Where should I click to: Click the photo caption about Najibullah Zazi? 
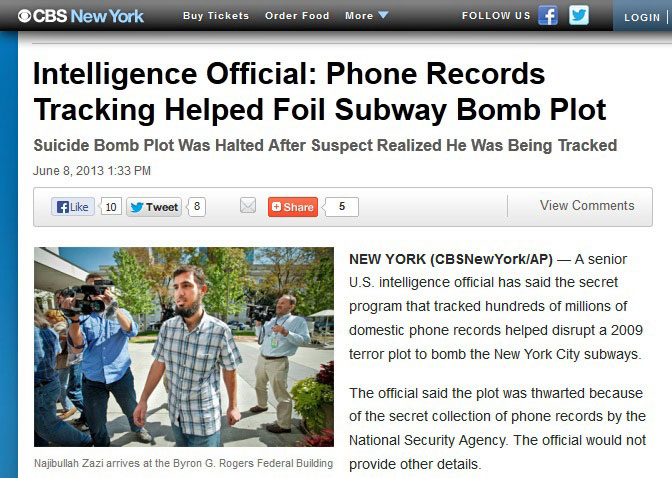pyautogui.click(x=183, y=463)
